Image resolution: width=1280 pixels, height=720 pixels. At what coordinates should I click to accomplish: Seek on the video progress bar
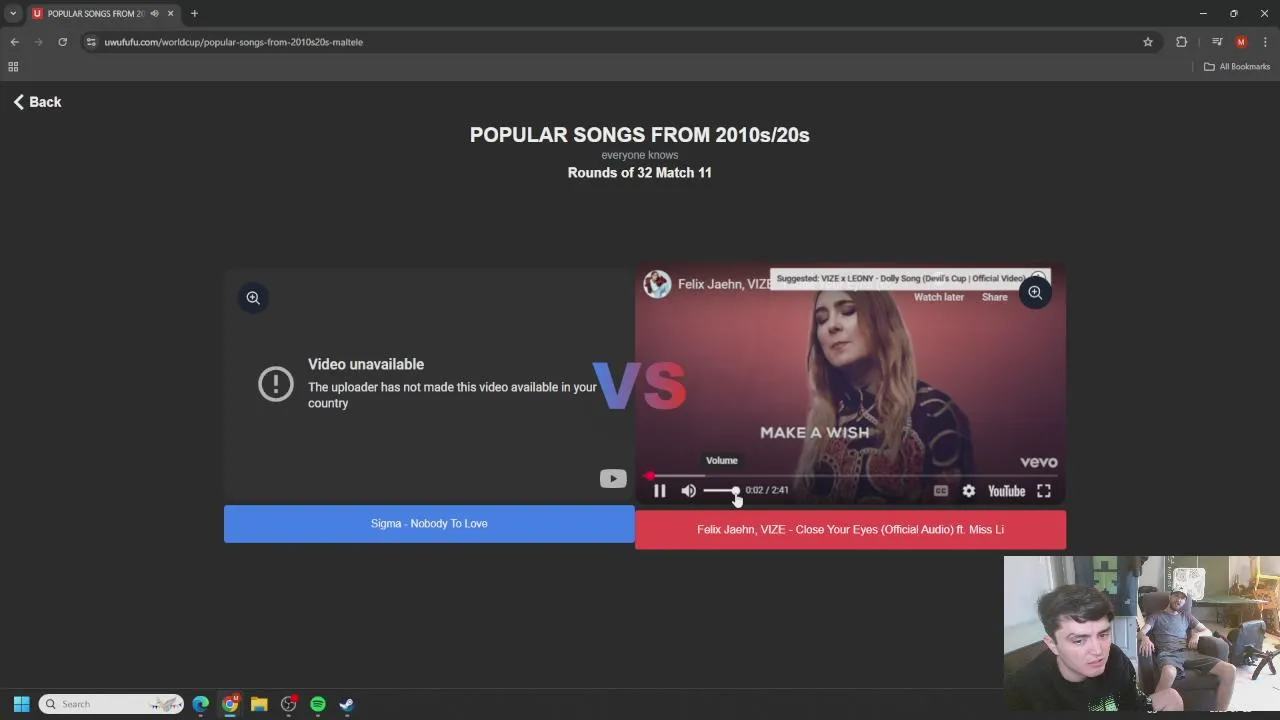point(850,476)
